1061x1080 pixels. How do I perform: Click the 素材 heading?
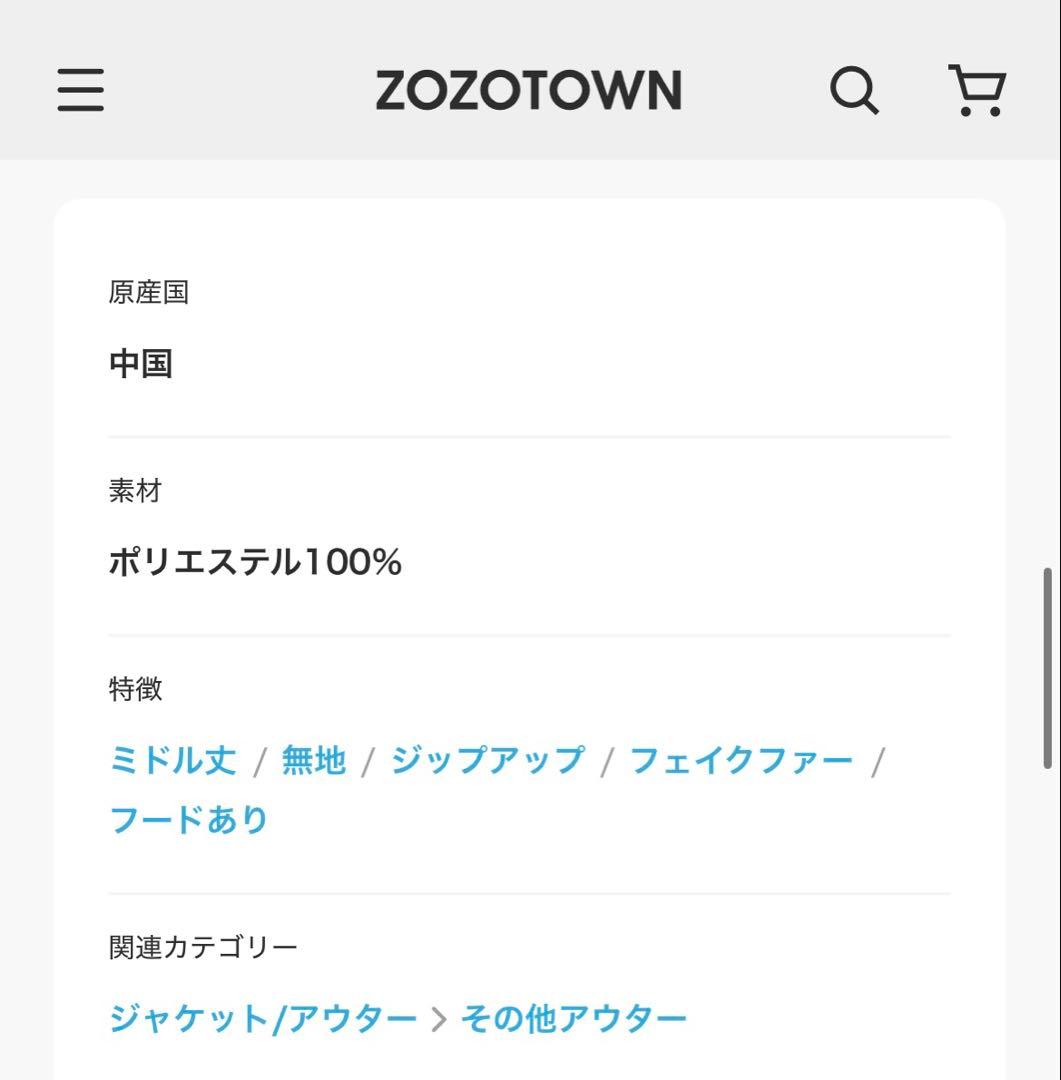coord(135,491)
